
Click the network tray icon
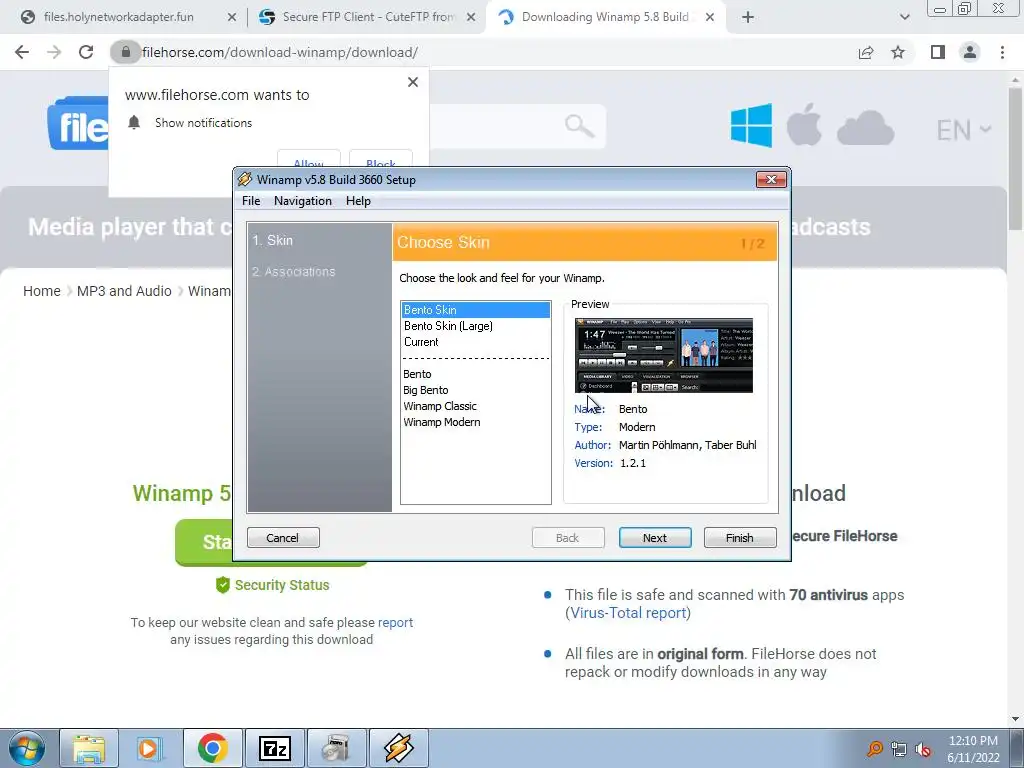tap(899, 749)
